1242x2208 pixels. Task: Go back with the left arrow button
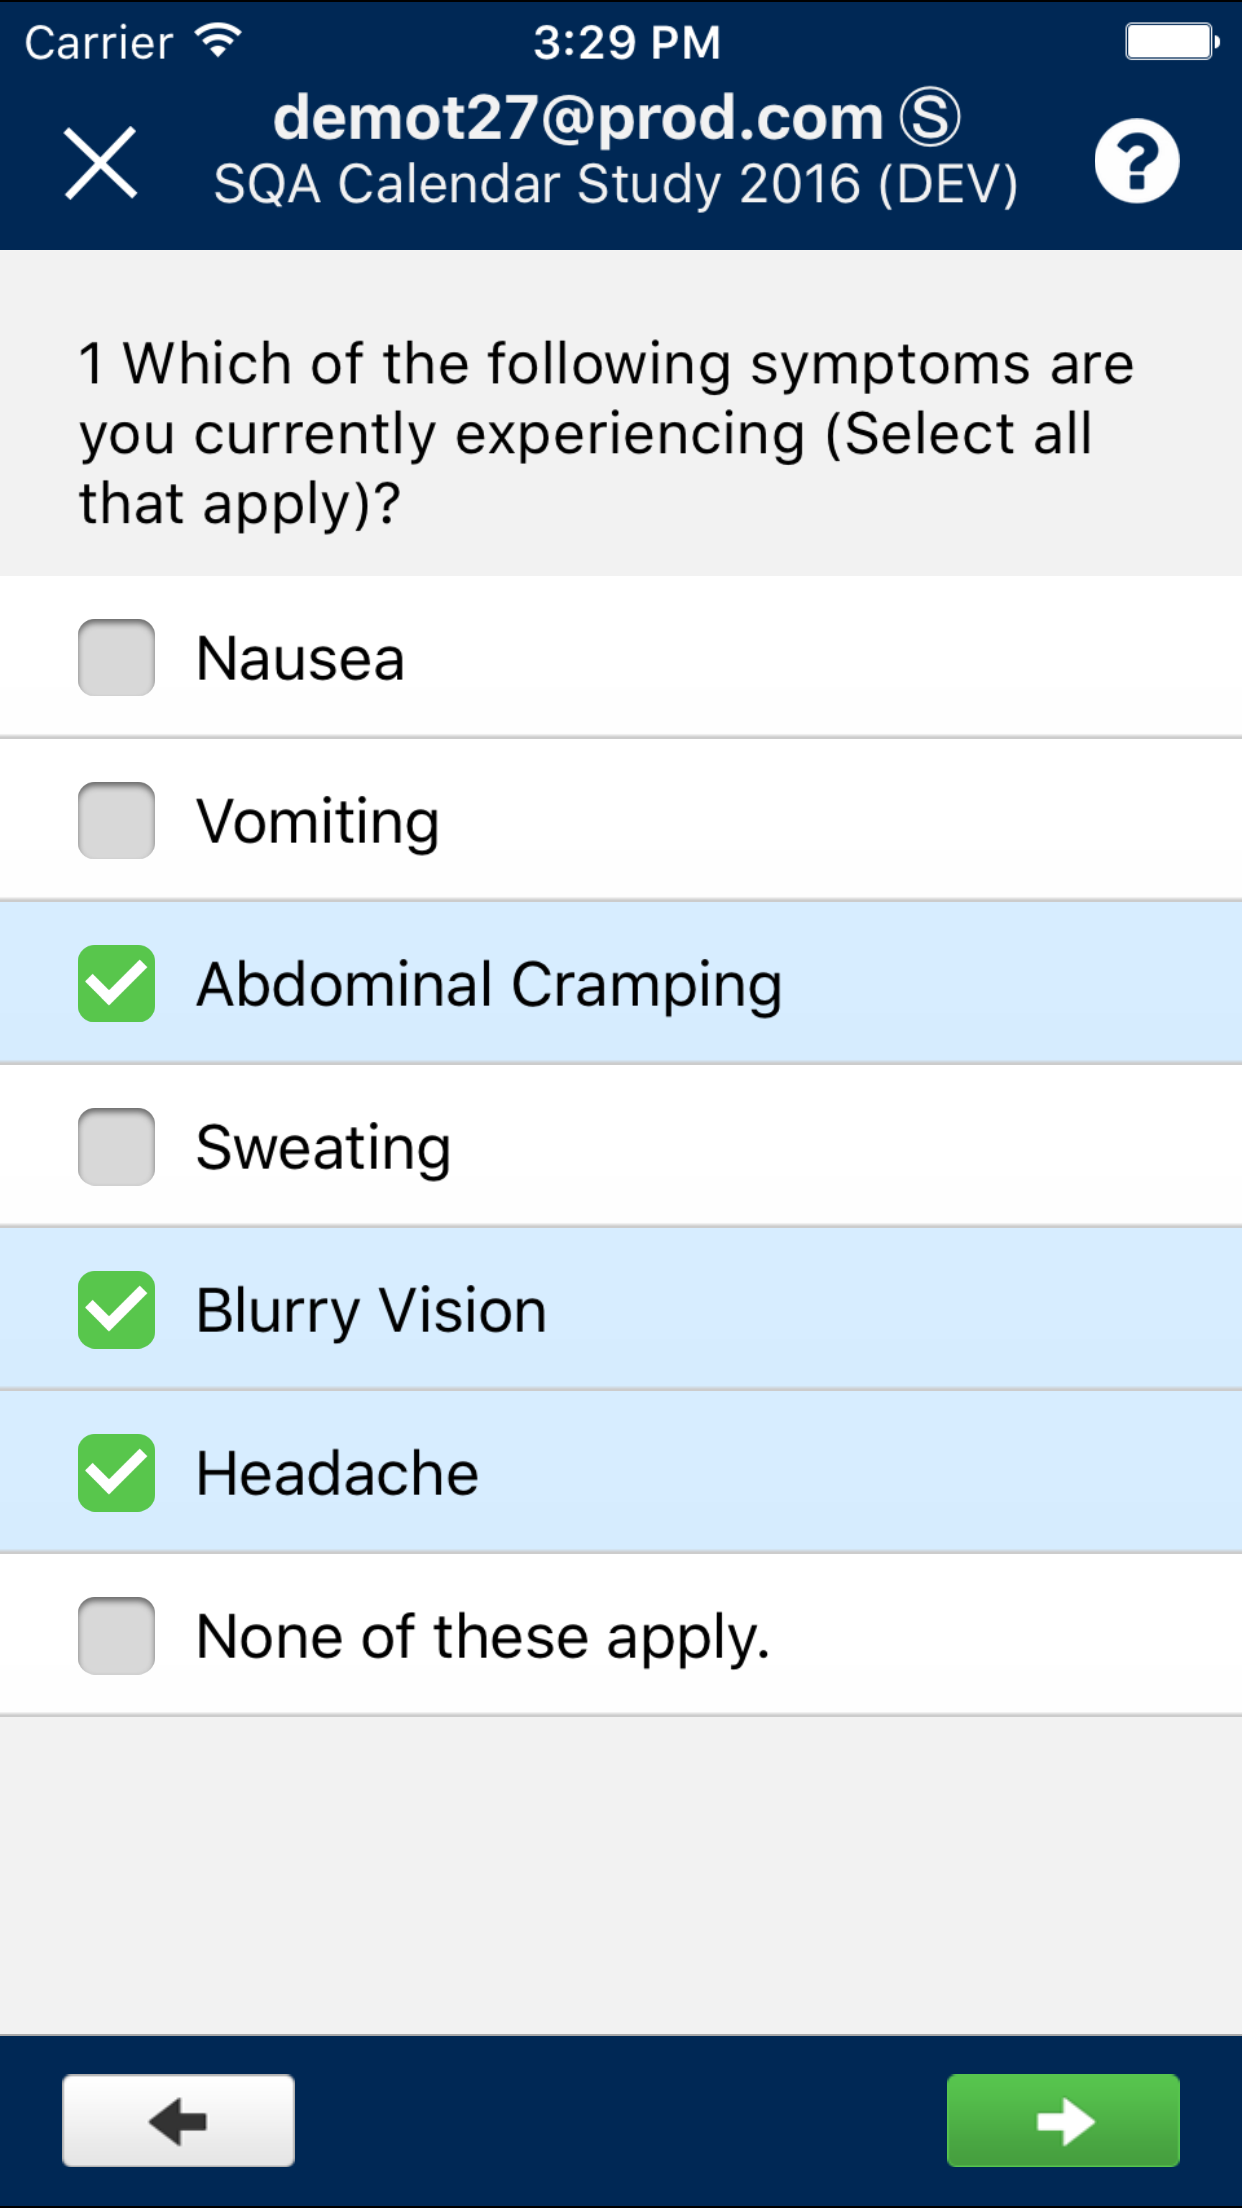coord(178,2120)
